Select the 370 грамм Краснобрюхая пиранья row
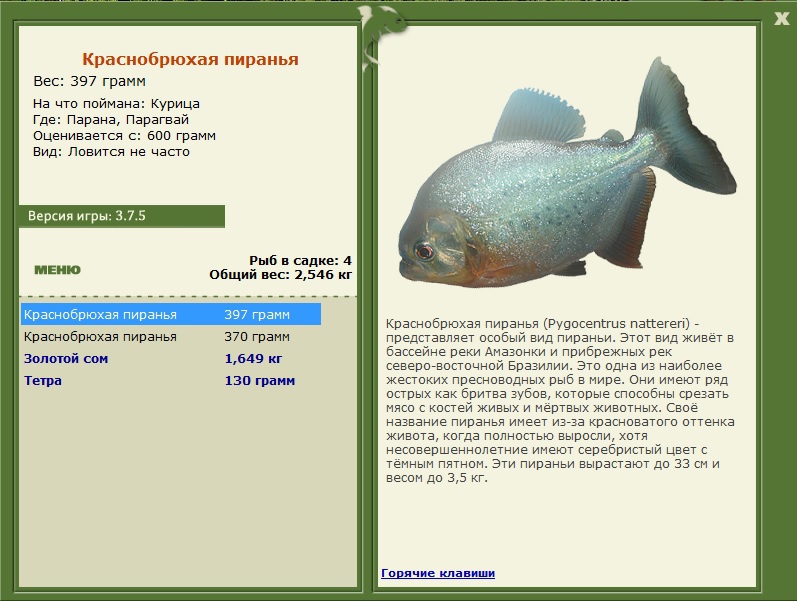Viewport: 797px width, 601px height. 171,337
